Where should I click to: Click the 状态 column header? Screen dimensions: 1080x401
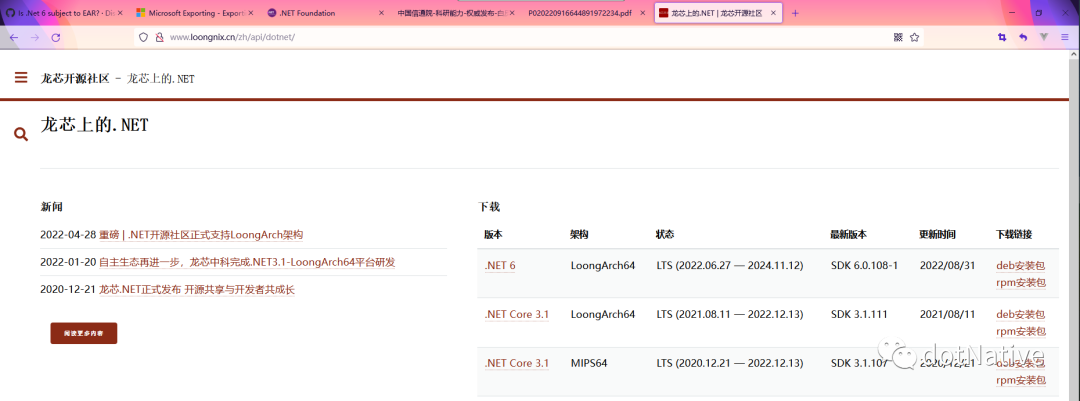pos(665,235)
